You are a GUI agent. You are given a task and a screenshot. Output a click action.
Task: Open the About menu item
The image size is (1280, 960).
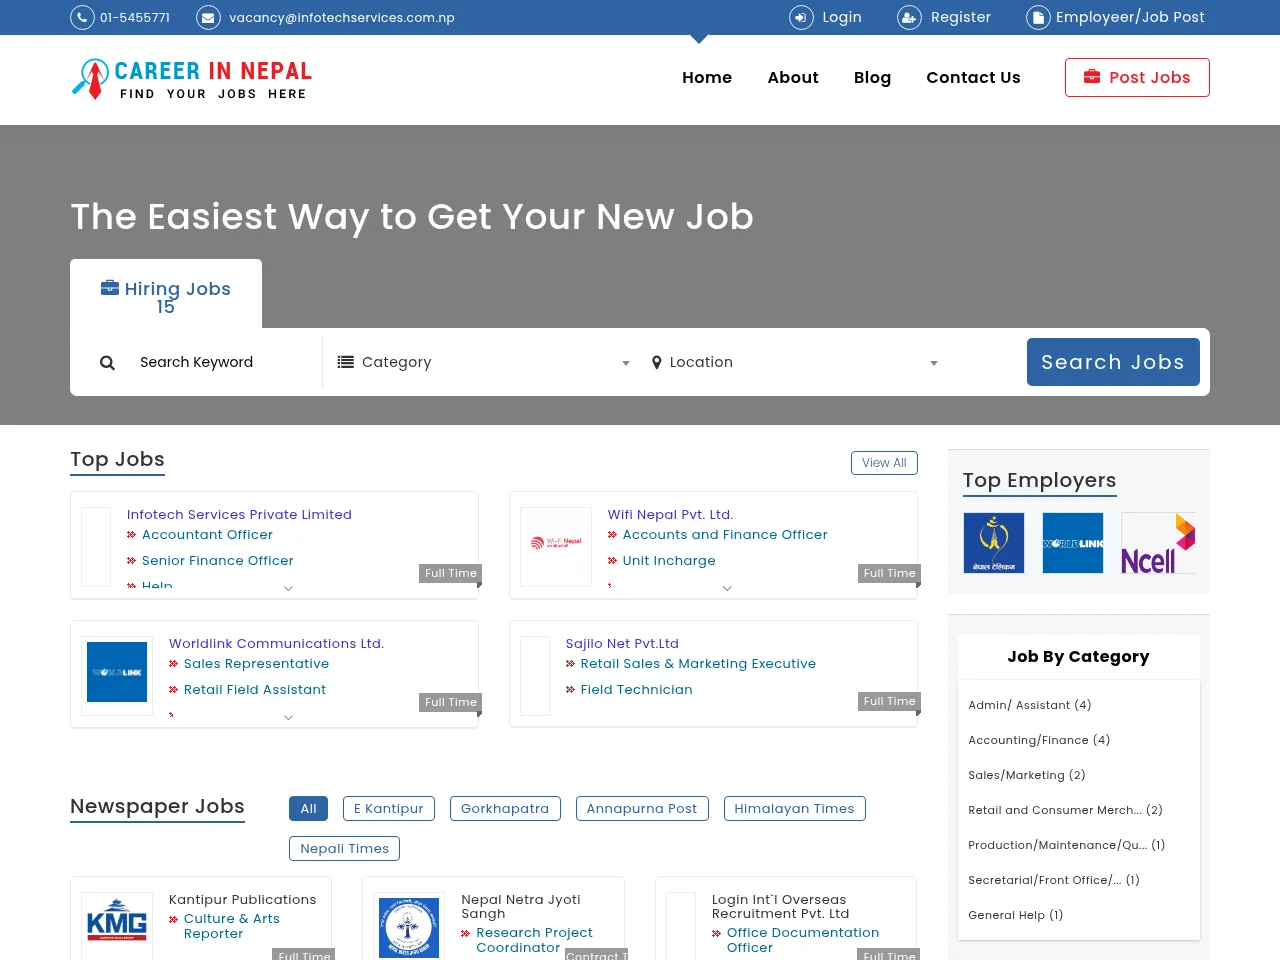[793, 78]
